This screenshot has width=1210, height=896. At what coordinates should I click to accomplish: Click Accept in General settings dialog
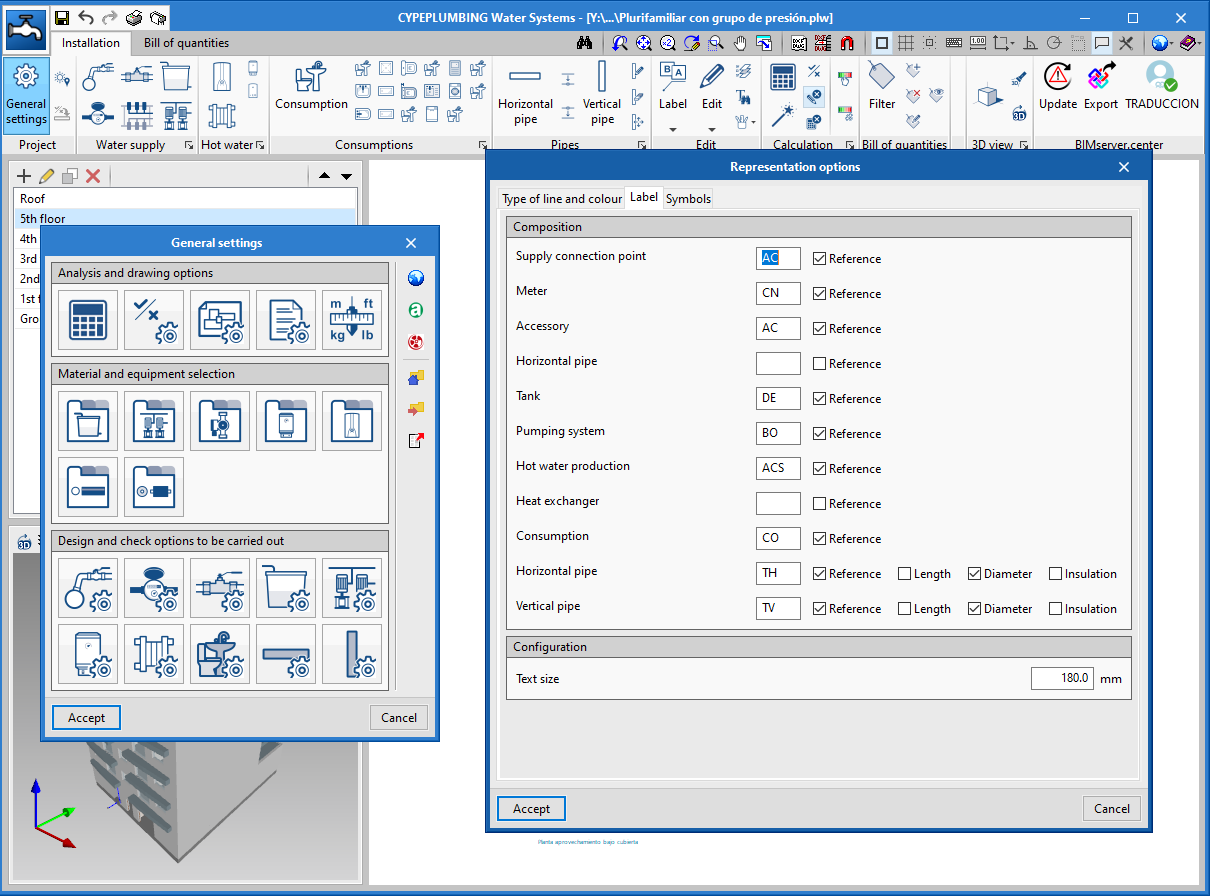tap(86, 717)
